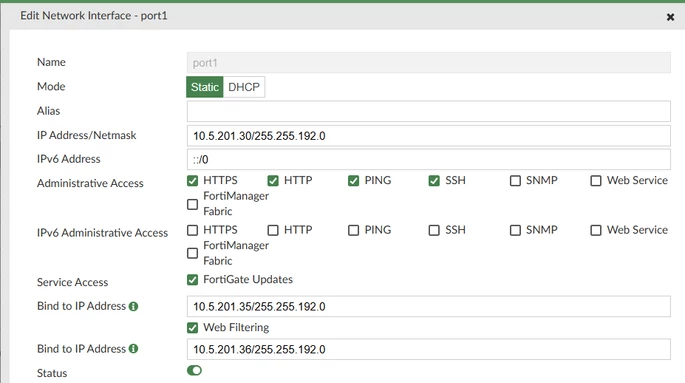Close the Edit Network Interface dialog
685x383 pixels.
tap(670, 17)
